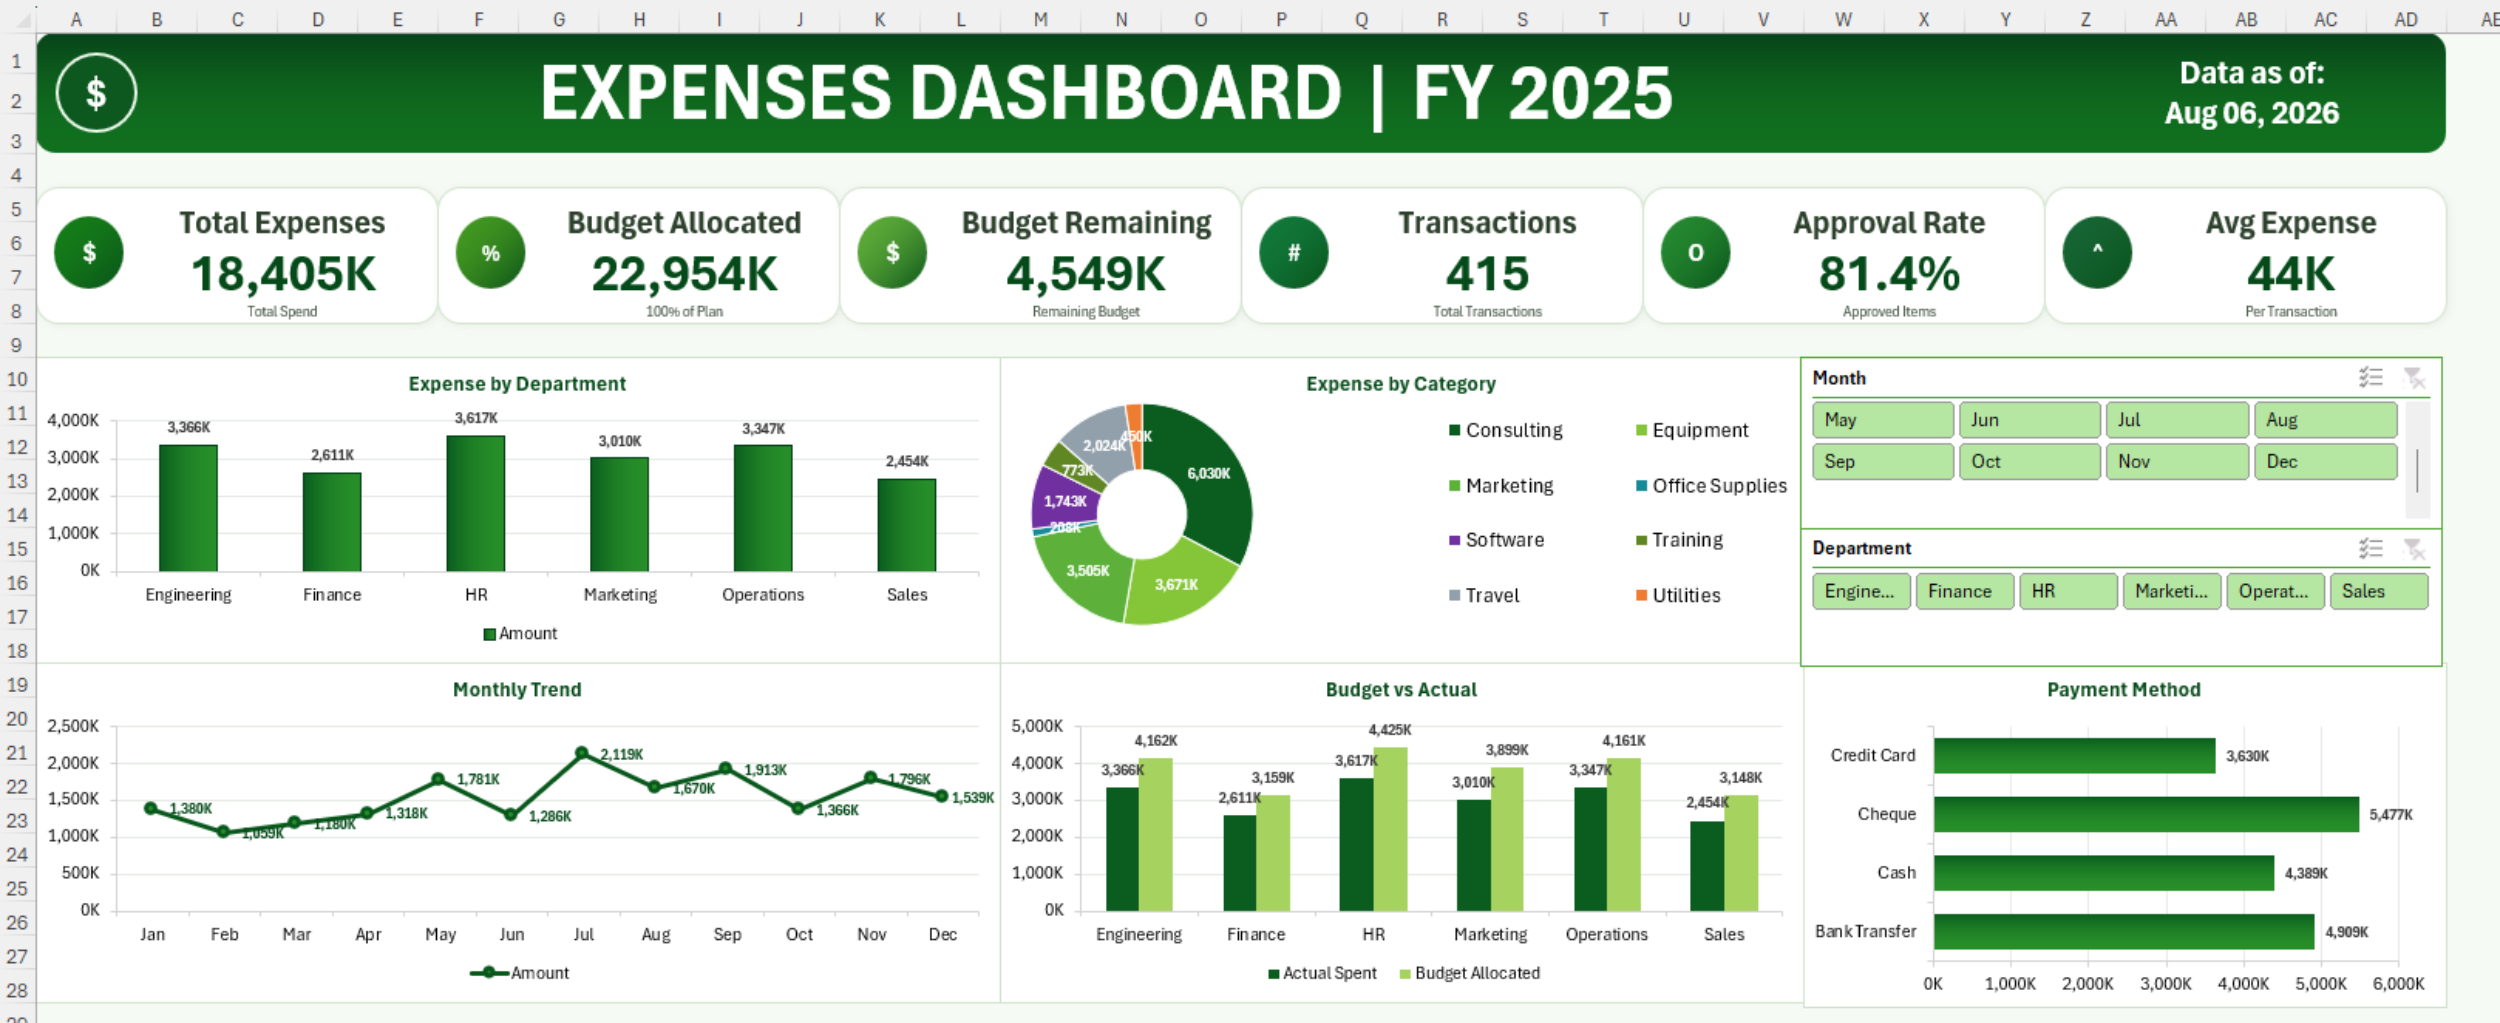
Task: Click the Total Expenses dollar icon
Action: [x=89, y=253]
